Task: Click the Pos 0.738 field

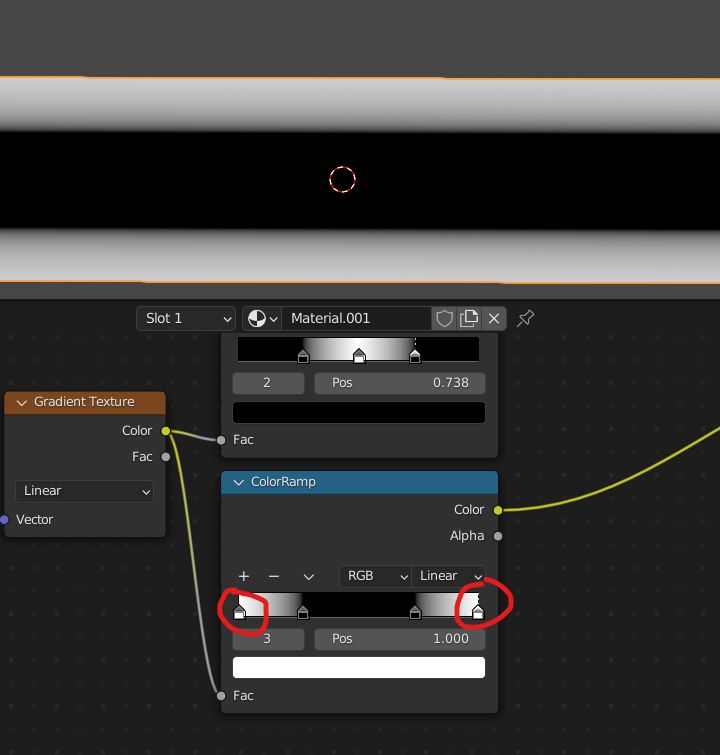Action: 400,383
